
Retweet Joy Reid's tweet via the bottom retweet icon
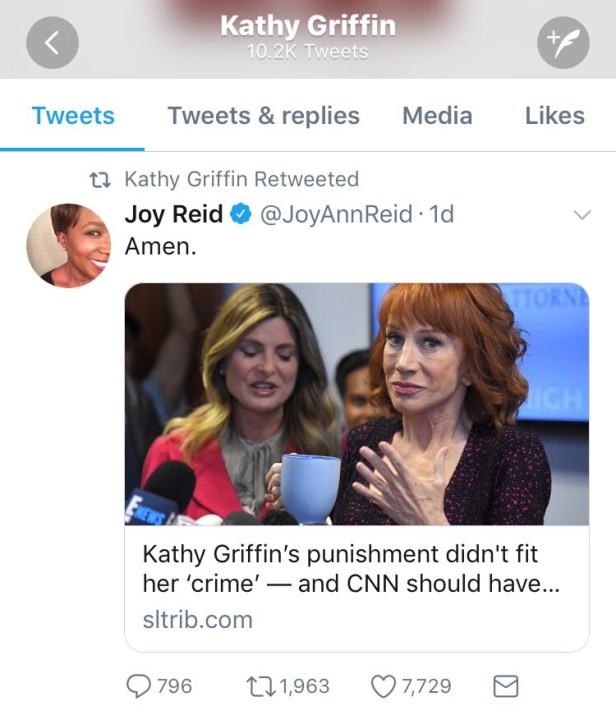tap(259, 686)
